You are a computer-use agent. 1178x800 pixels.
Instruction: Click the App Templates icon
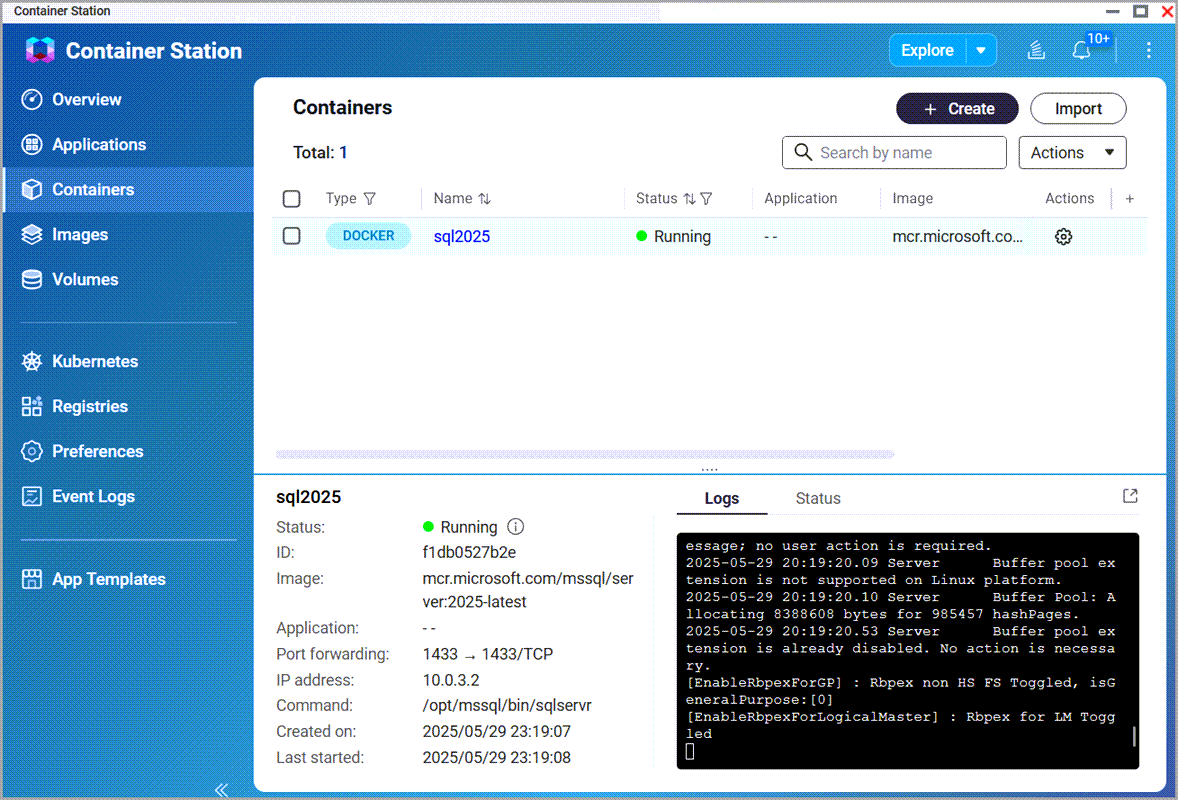pos(32,579)
